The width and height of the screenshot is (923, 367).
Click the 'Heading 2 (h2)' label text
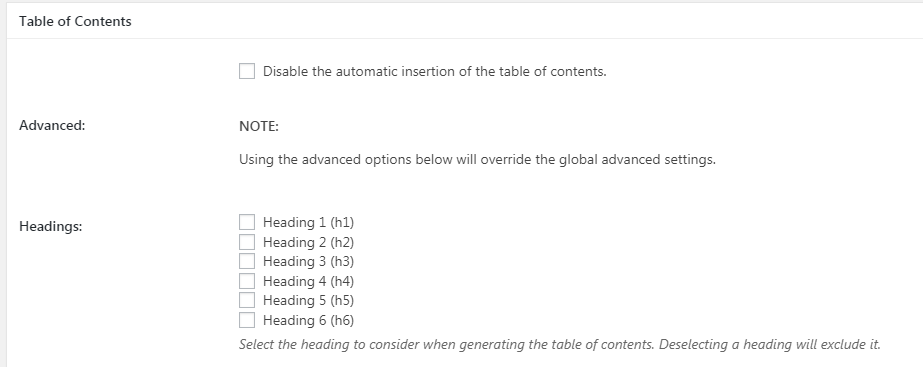click(308, 242)
